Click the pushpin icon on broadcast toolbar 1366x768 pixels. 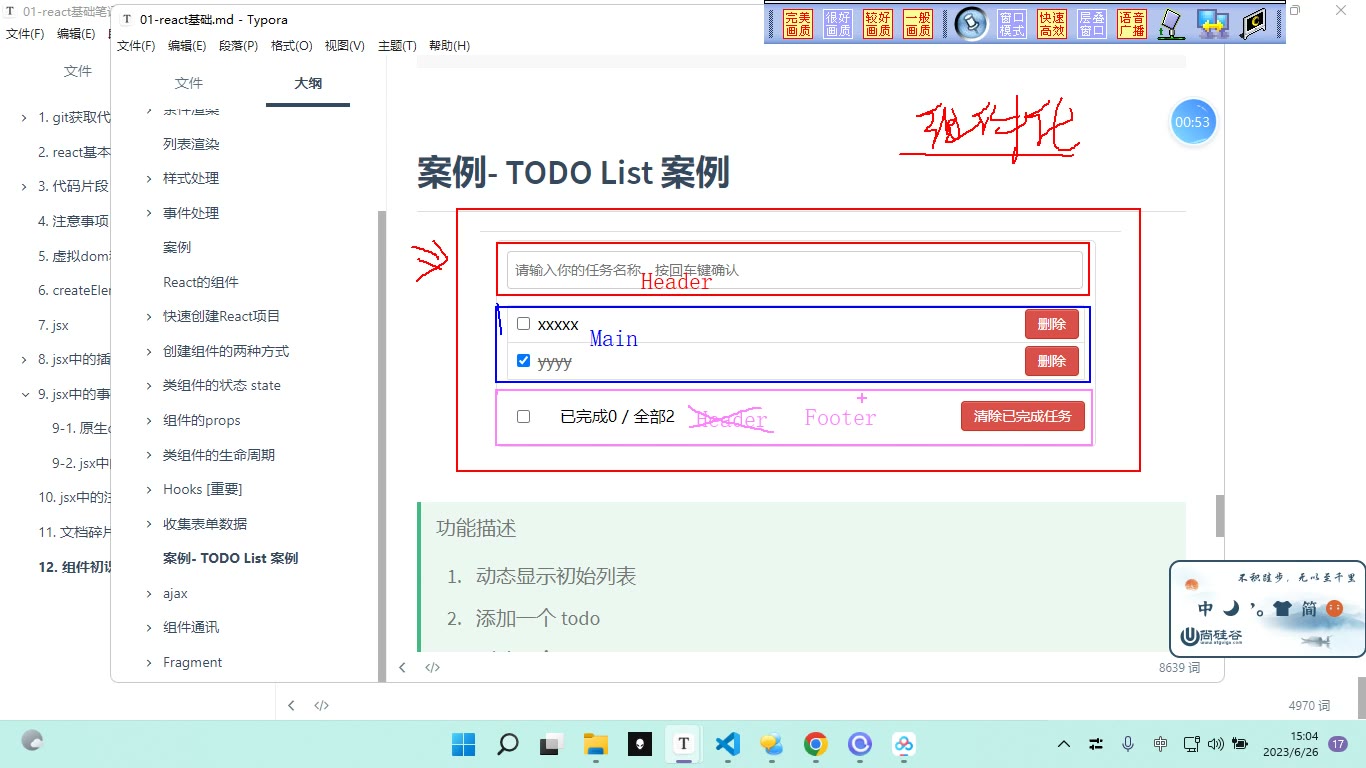pos(969,24)
